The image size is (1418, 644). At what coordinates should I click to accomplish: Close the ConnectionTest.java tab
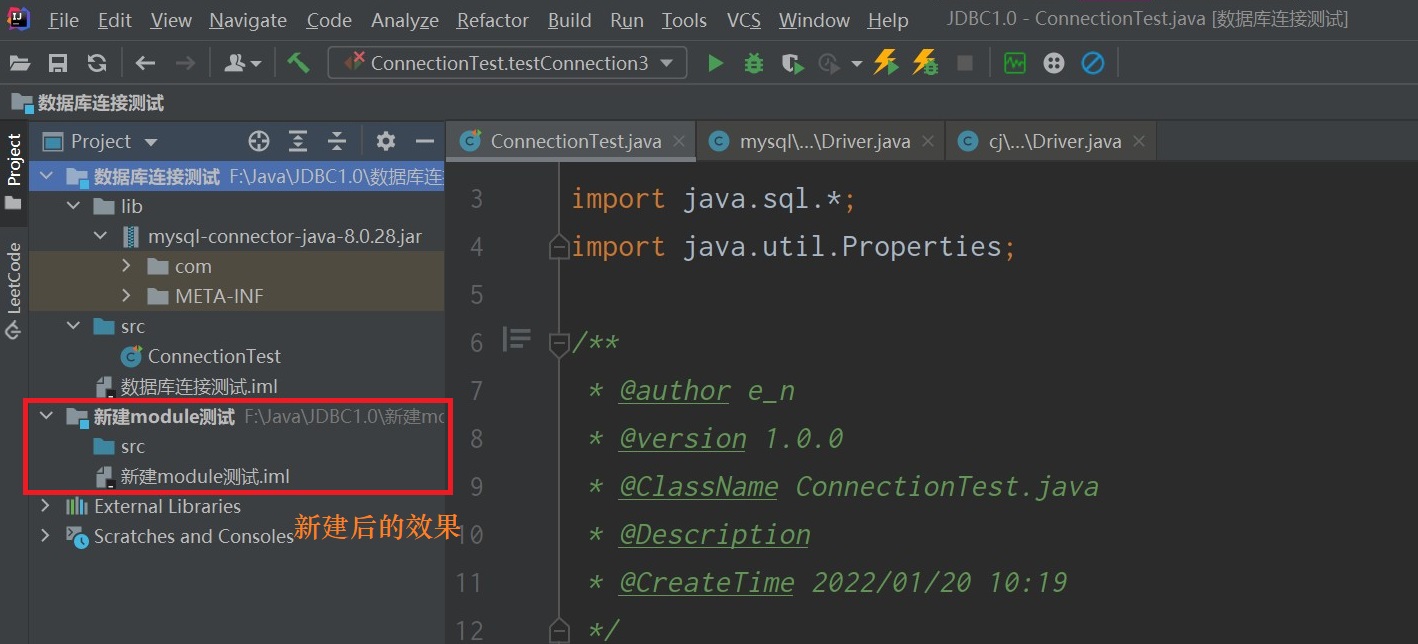tap(679, 142)
